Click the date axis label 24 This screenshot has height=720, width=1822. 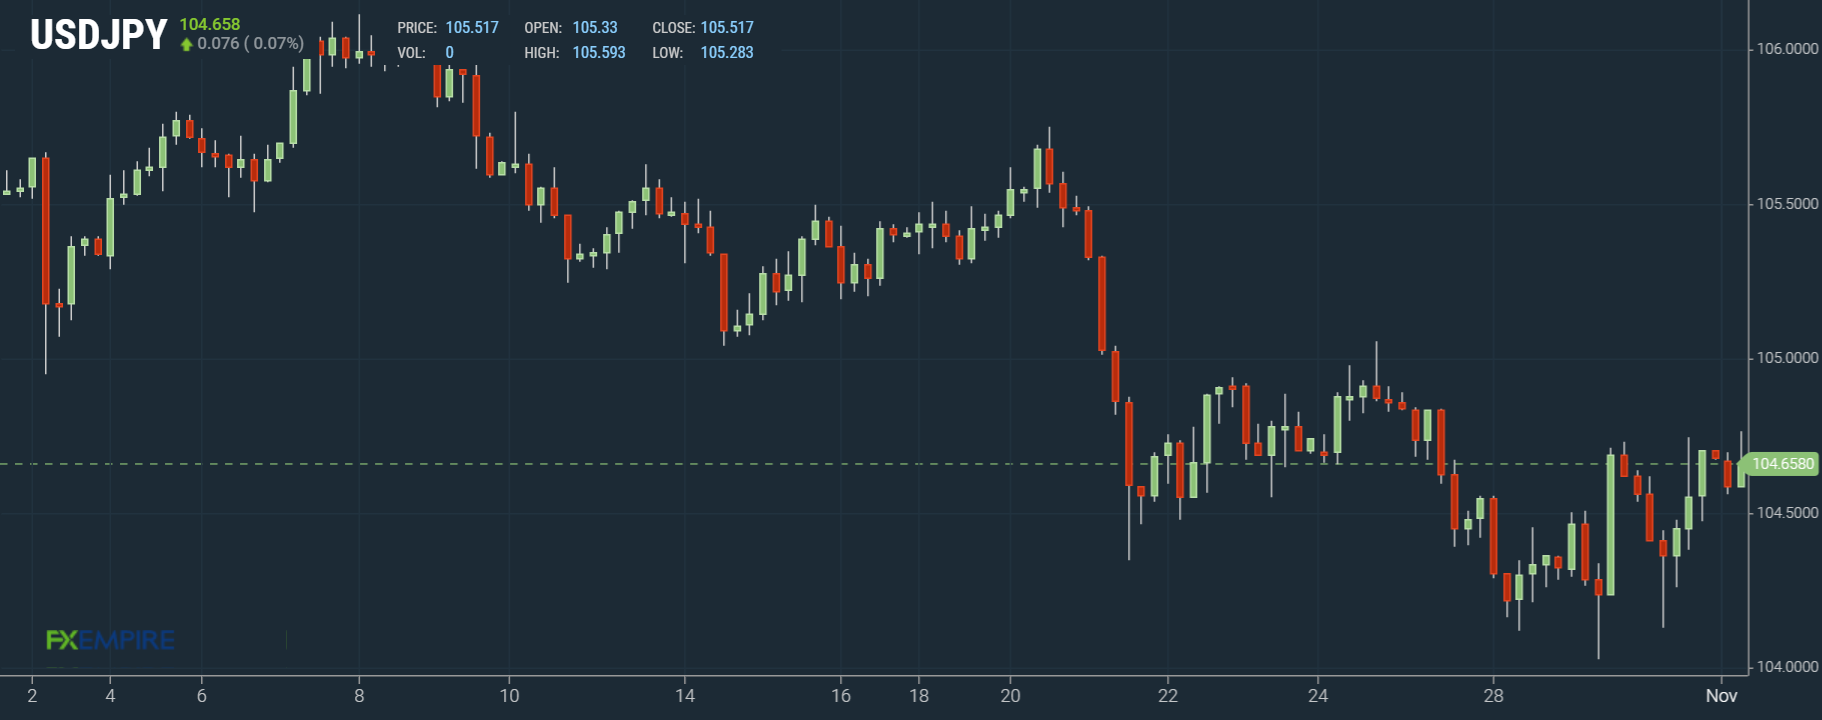click(1318, 696)
